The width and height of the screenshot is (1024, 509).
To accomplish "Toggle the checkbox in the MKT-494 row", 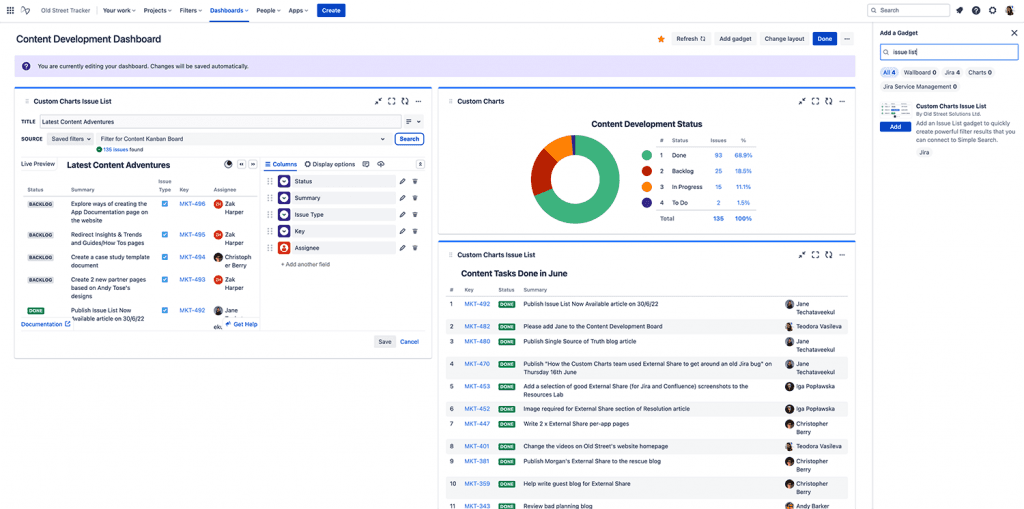I will (165, 257).
